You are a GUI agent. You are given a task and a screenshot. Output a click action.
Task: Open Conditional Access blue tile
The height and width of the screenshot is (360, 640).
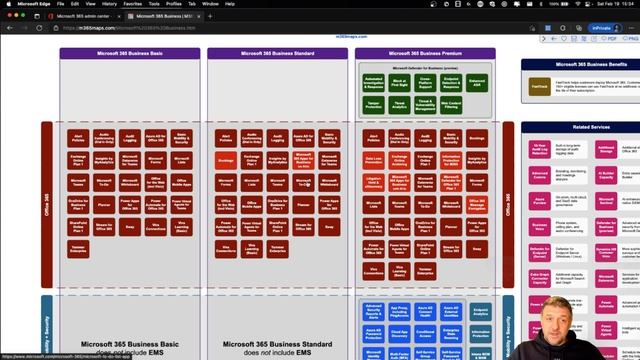pyautogui.click(x=425, y=334)
